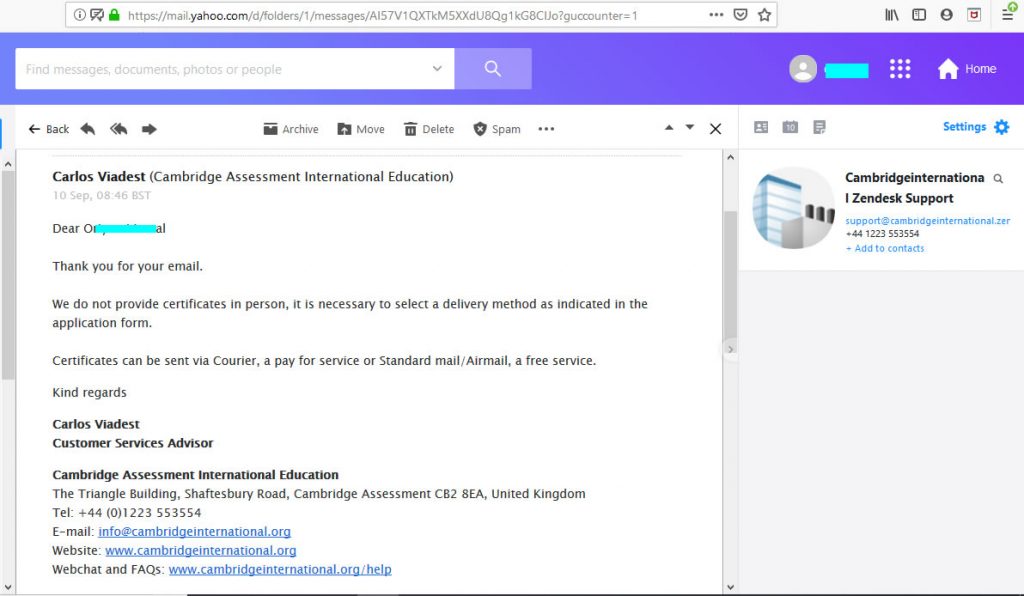Click the magnifier search button

click(493, 69)
